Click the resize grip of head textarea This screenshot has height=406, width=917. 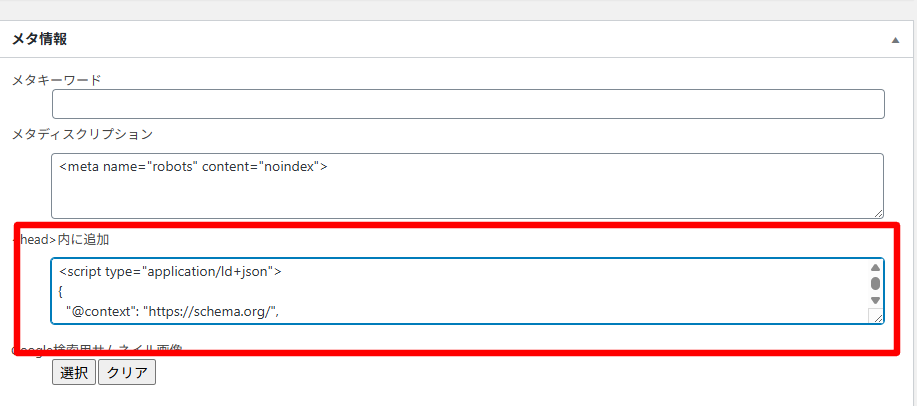(x=878, y=317)
